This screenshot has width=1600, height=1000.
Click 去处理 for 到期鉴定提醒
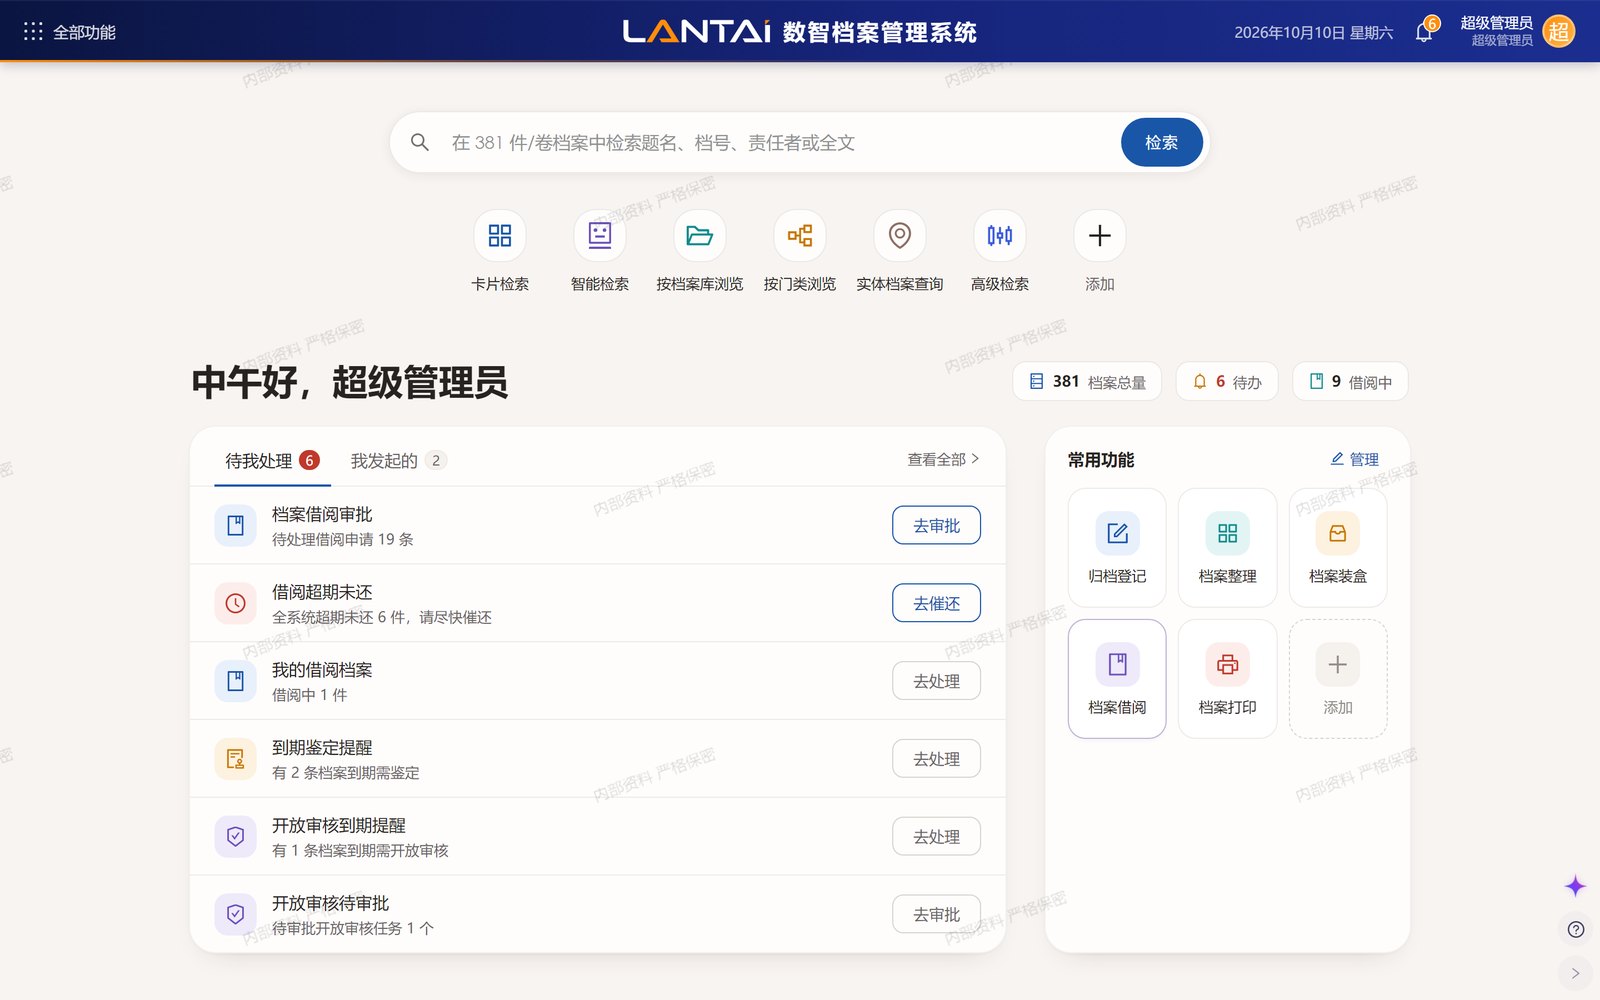936,760
